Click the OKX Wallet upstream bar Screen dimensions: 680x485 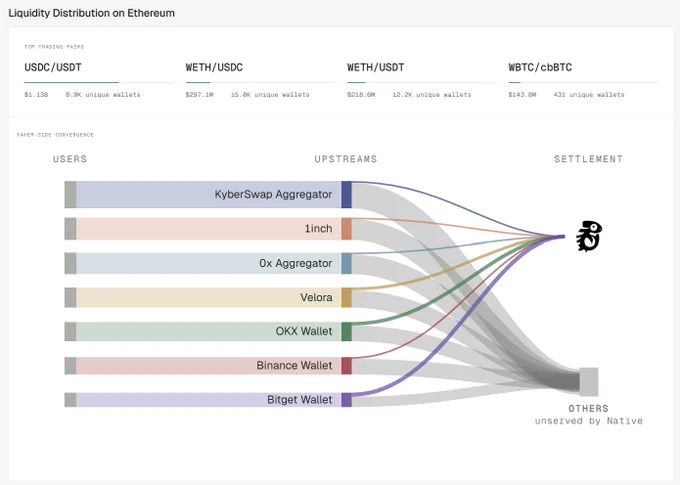pyautogui.click(x=209, y=331)
